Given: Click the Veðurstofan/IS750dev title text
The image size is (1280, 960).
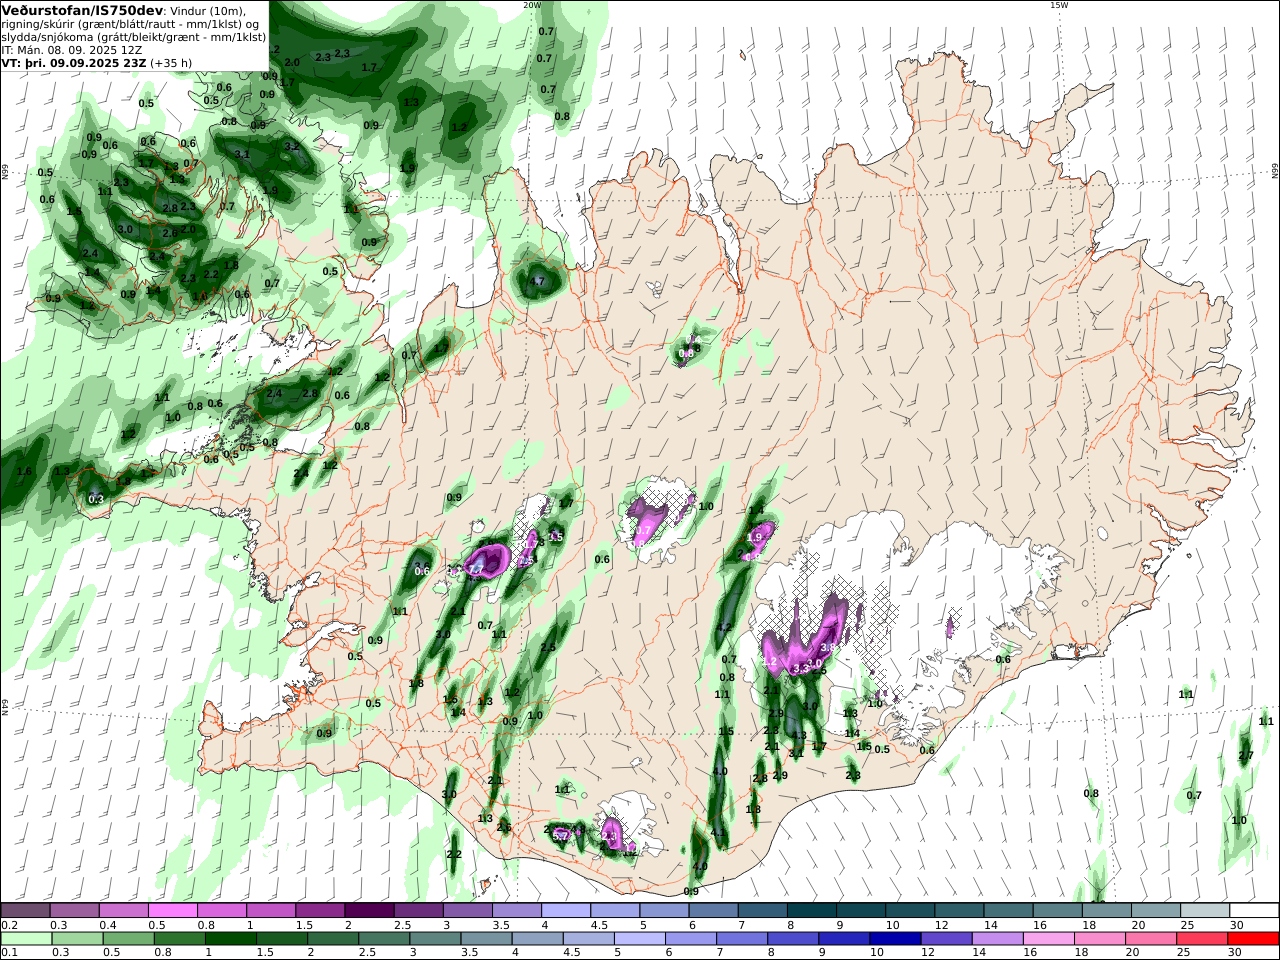Looking at the screenshot, I should [x=84, y=10].
